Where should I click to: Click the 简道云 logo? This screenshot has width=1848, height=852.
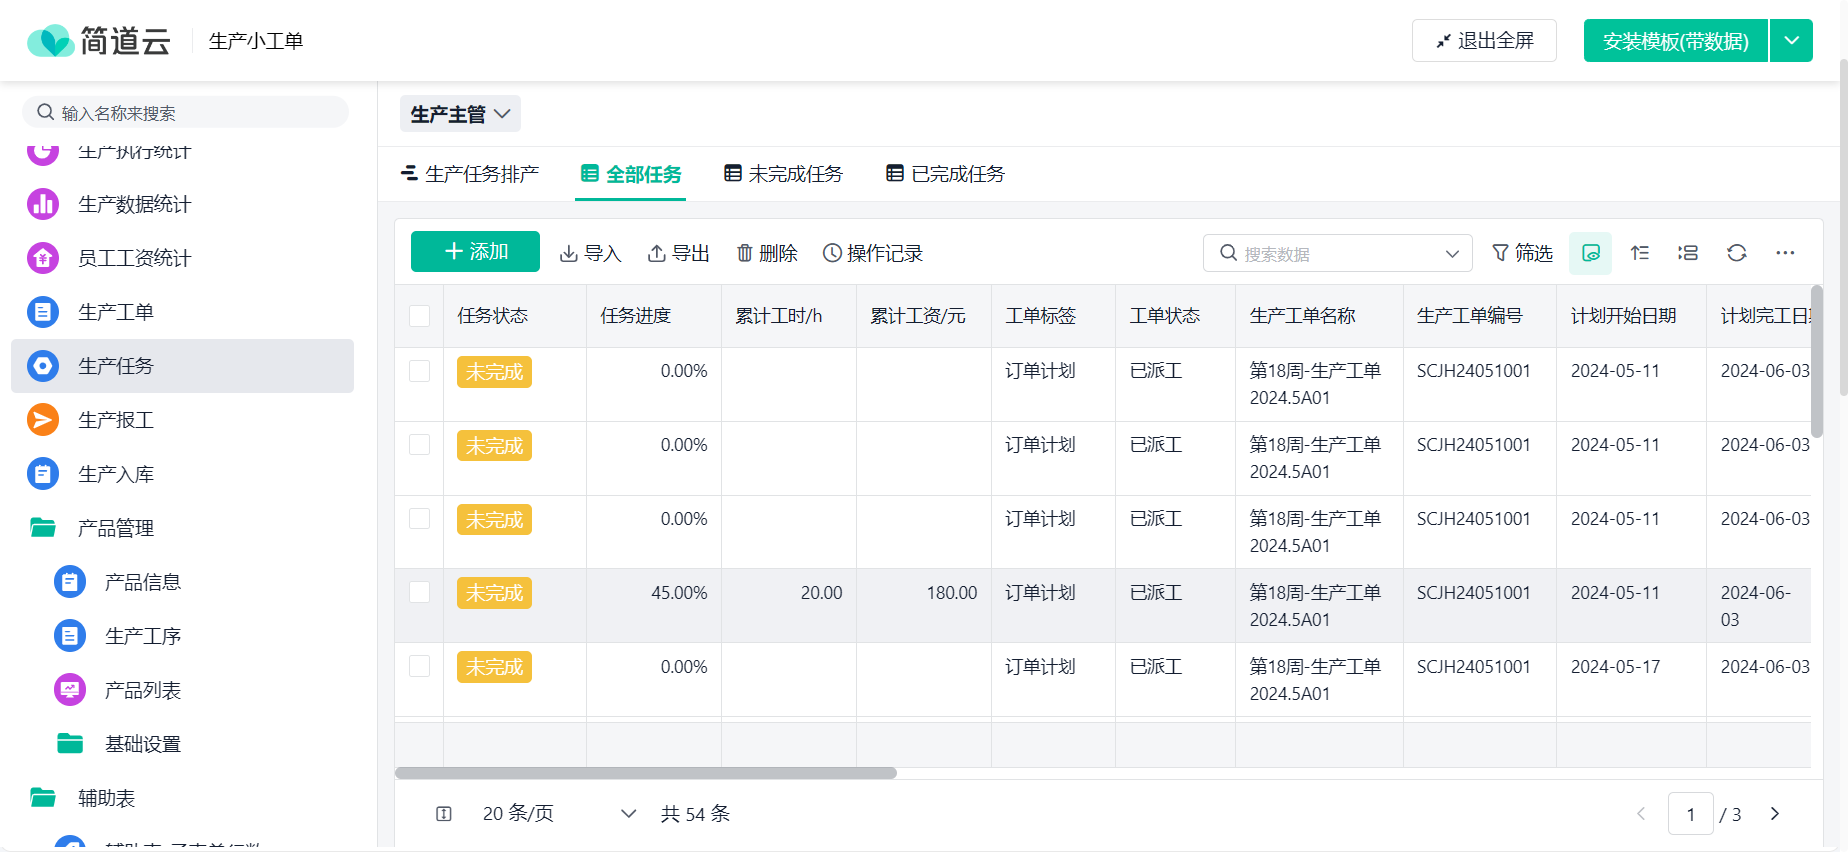click(99, 41)
